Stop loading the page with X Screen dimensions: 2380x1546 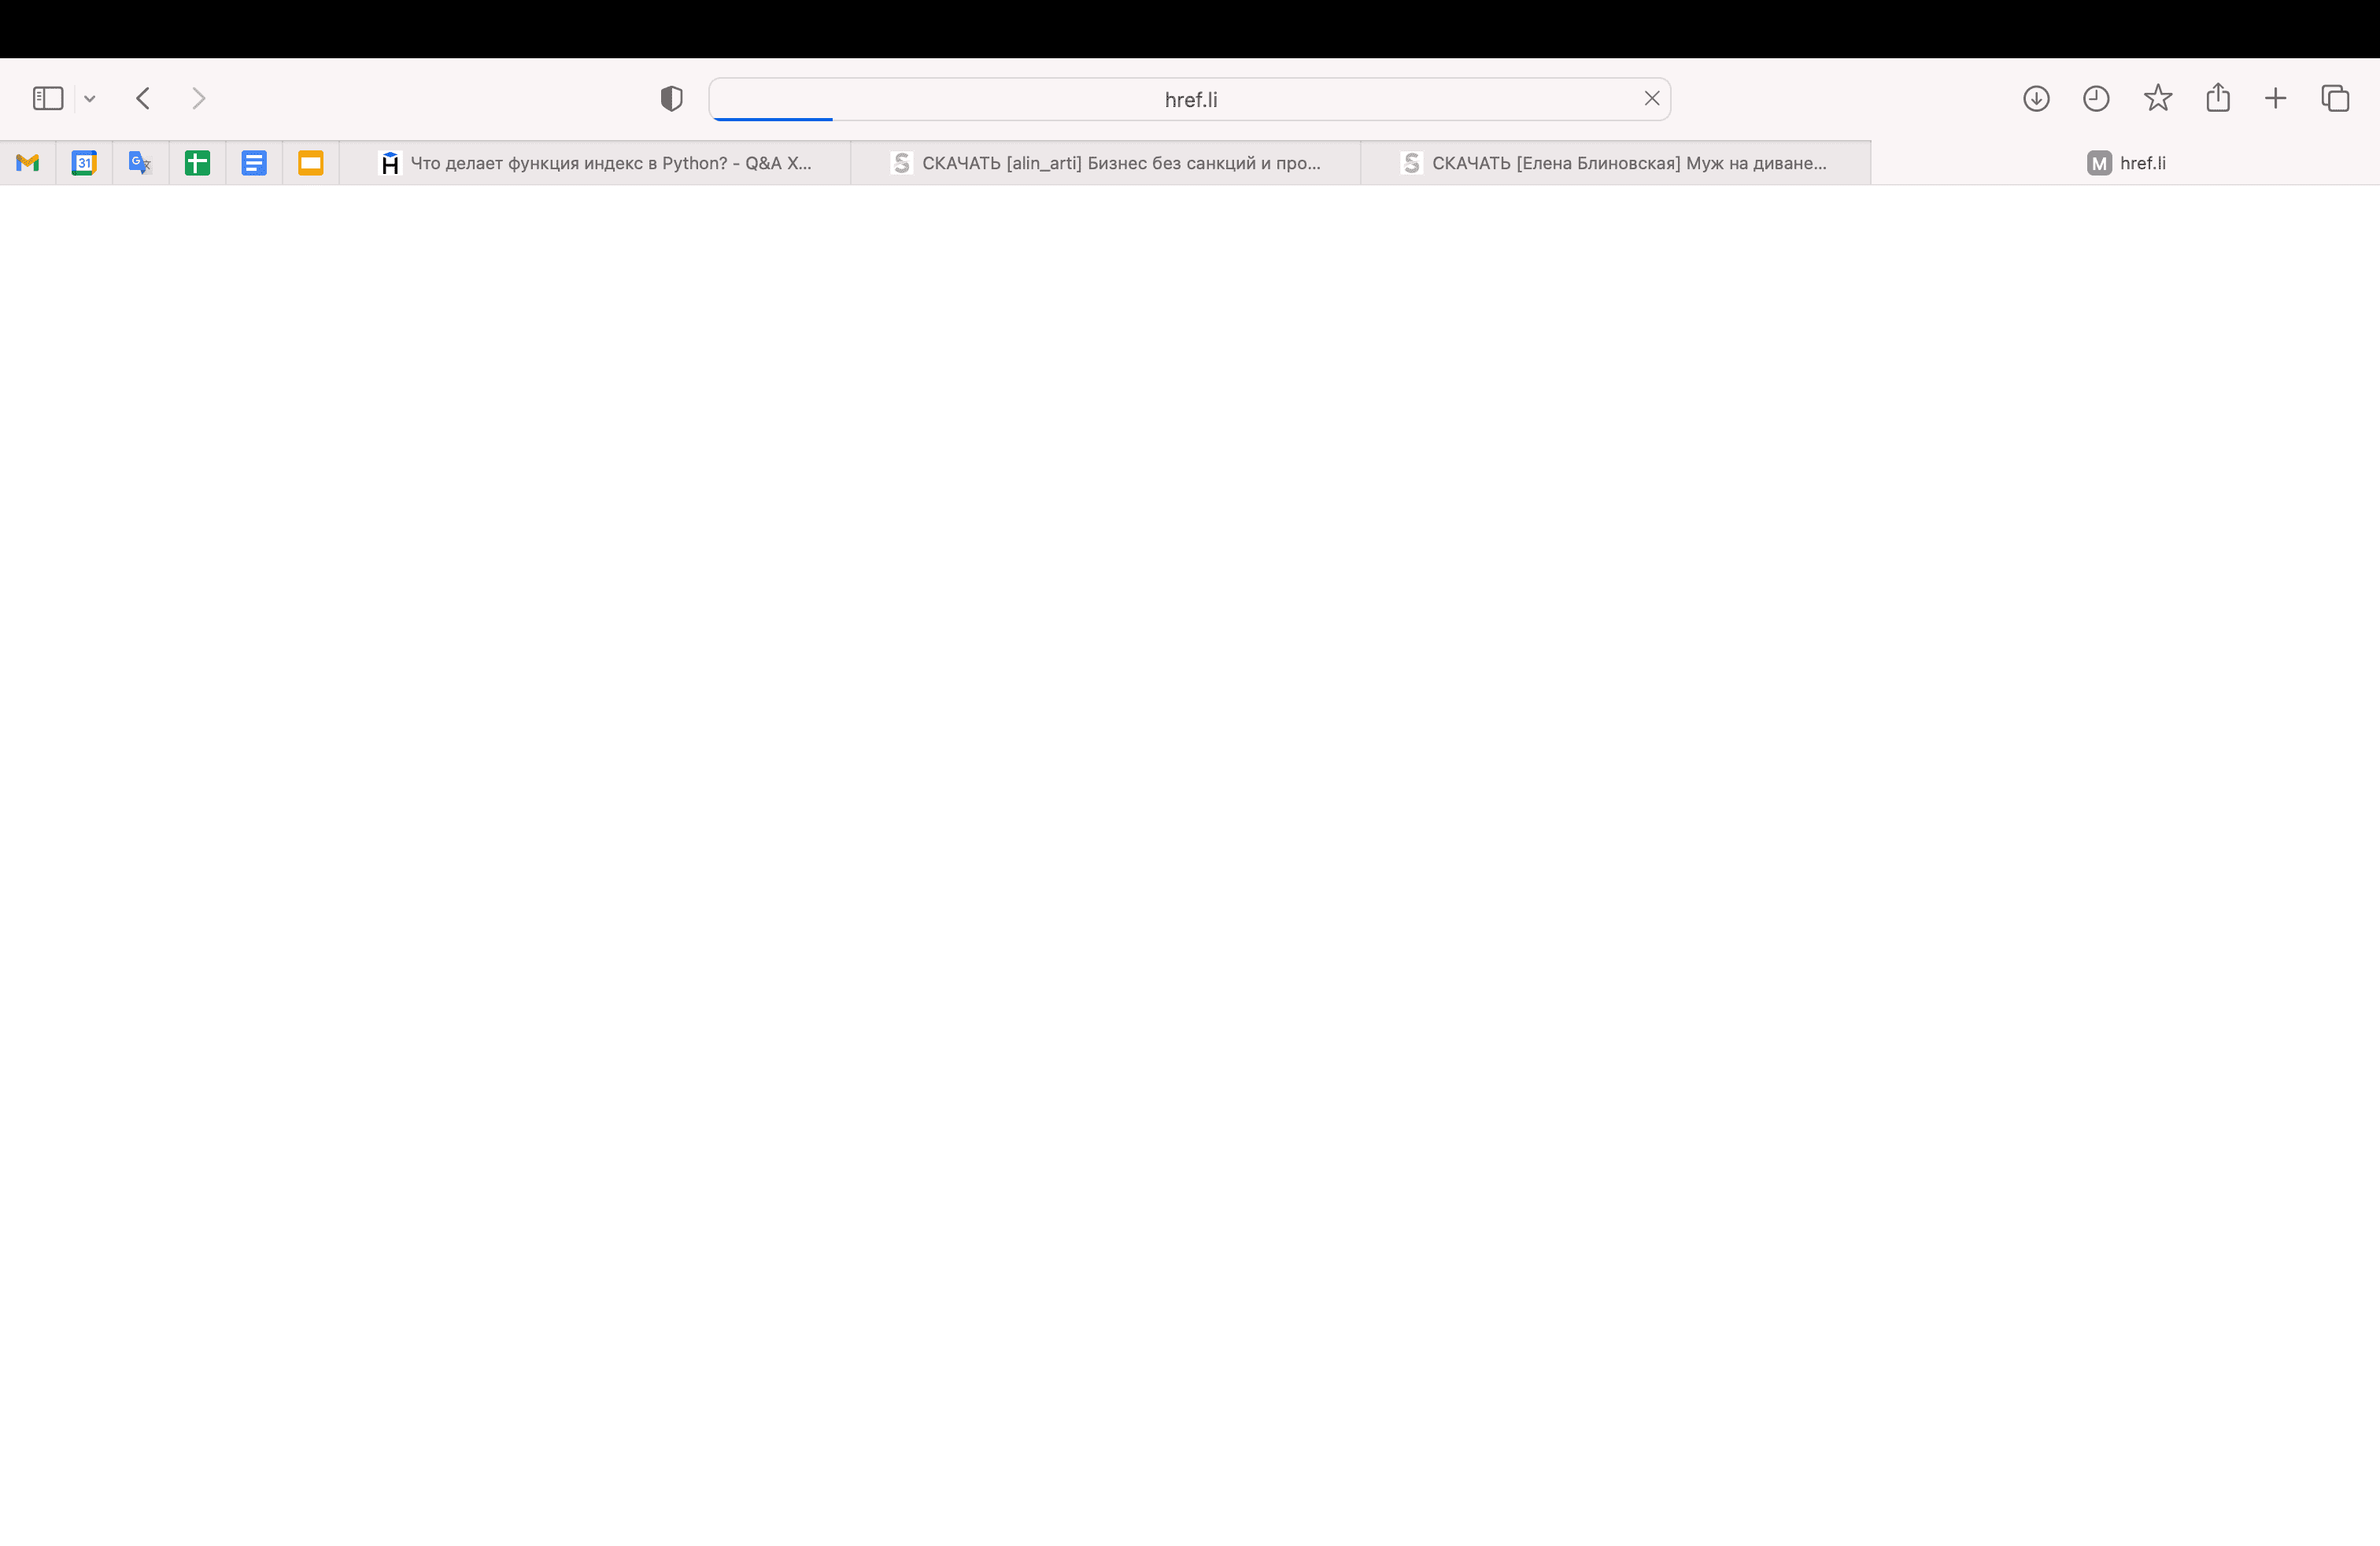pyautogui.click(x=1651, y=98)
